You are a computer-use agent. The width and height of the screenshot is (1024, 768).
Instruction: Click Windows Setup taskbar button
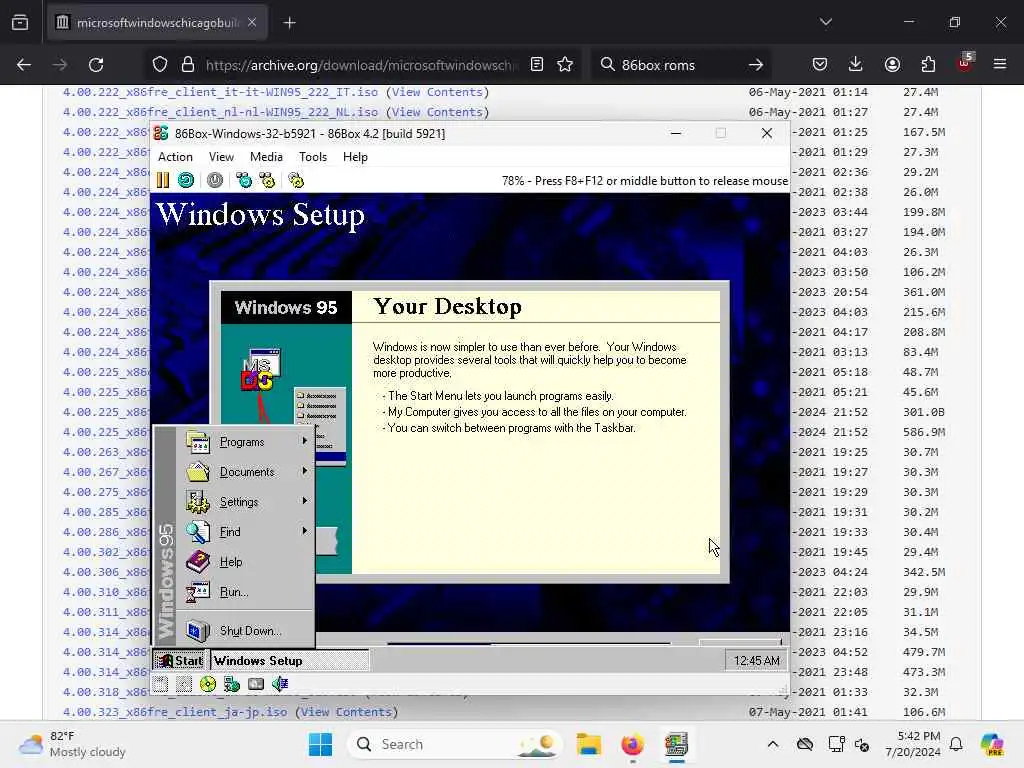(x=289, y=661)
